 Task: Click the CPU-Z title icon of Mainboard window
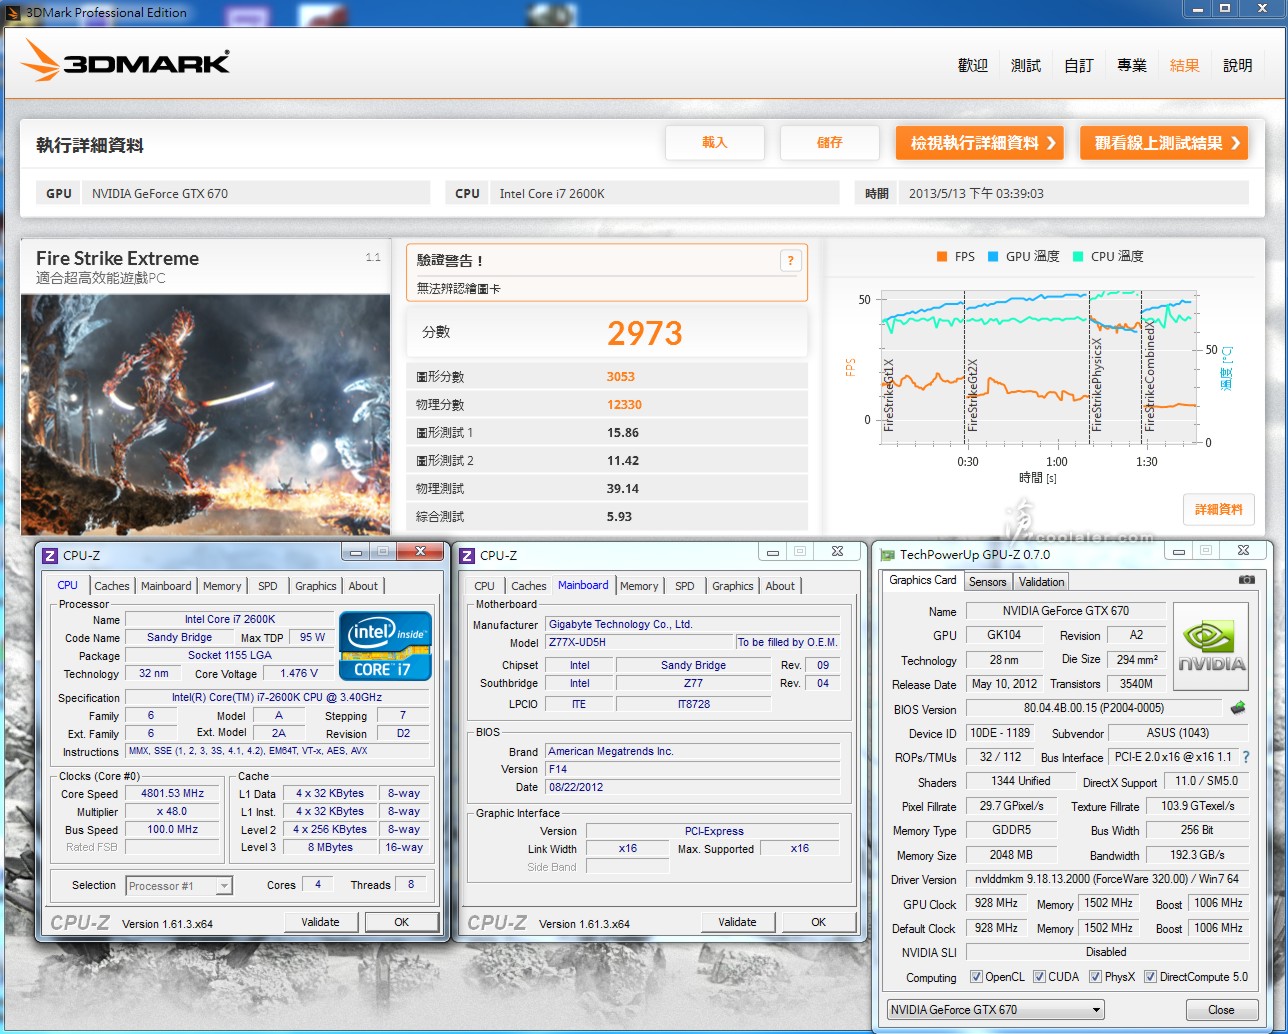tap(467, 555)
